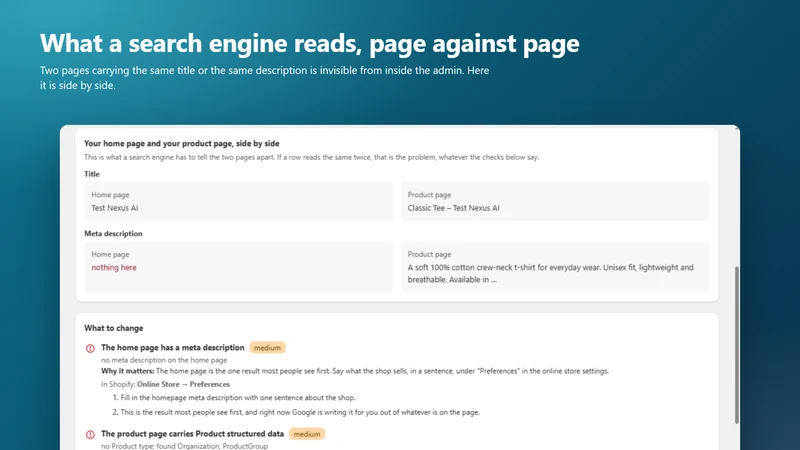Click the vertical scrollbar of the app panel
800x450 pixels.
click(x=736, y=345)
